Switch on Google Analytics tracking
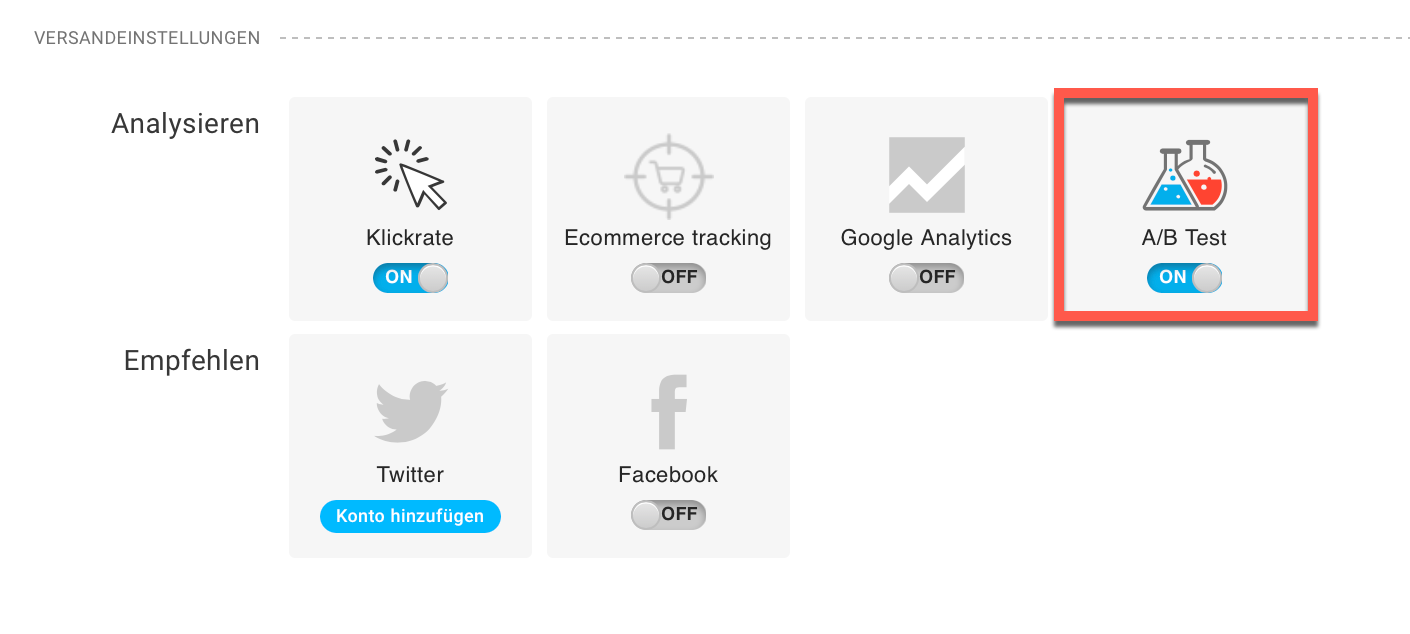1410x634 pixels. pos(926,277)
